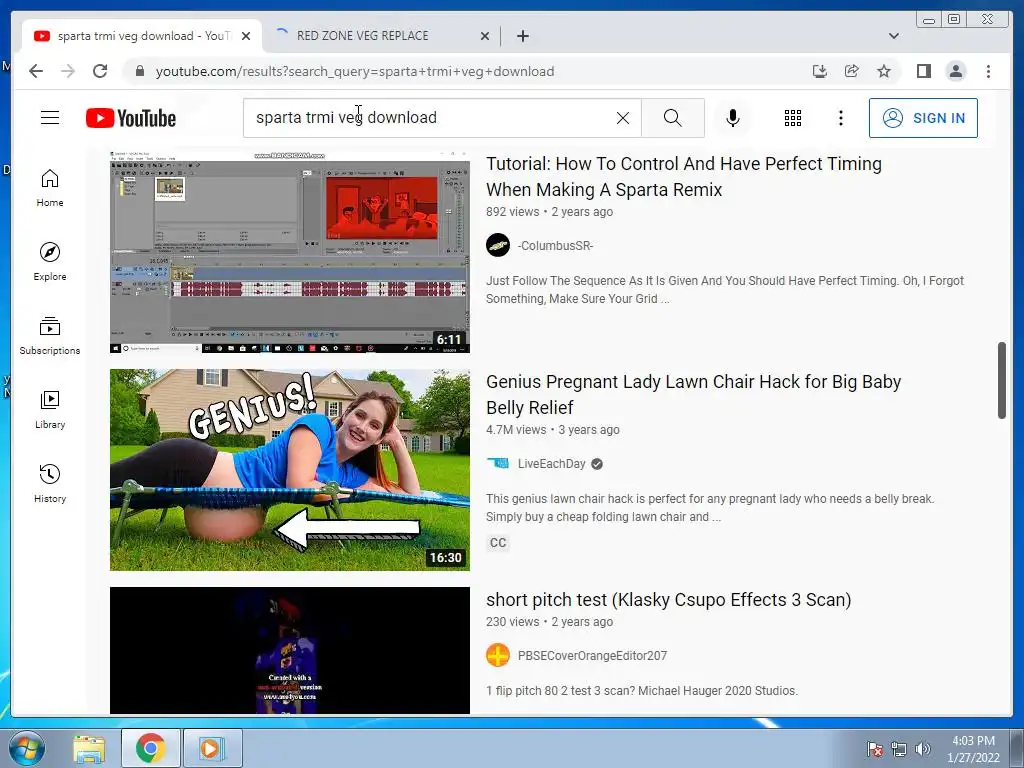The height and width of the screenshot is (768, 1024).
Task: Reload the page with refresh icon
Action: pos(100,71)
